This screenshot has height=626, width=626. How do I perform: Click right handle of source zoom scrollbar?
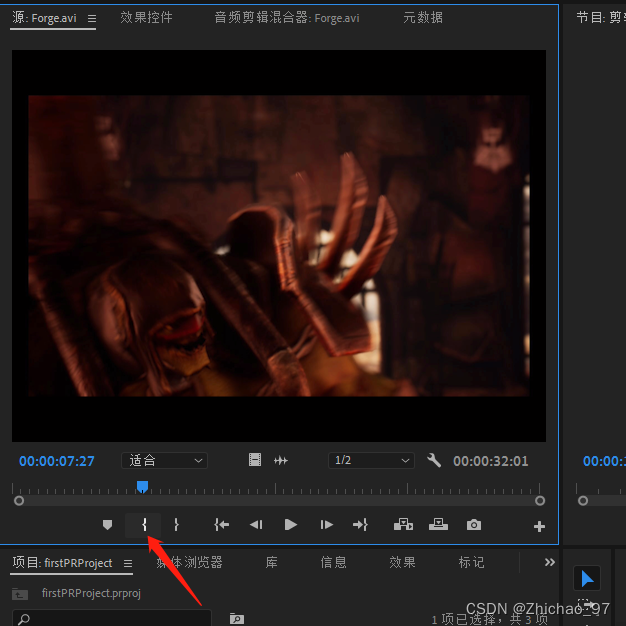pyautogui.click(x=540, y=501)
